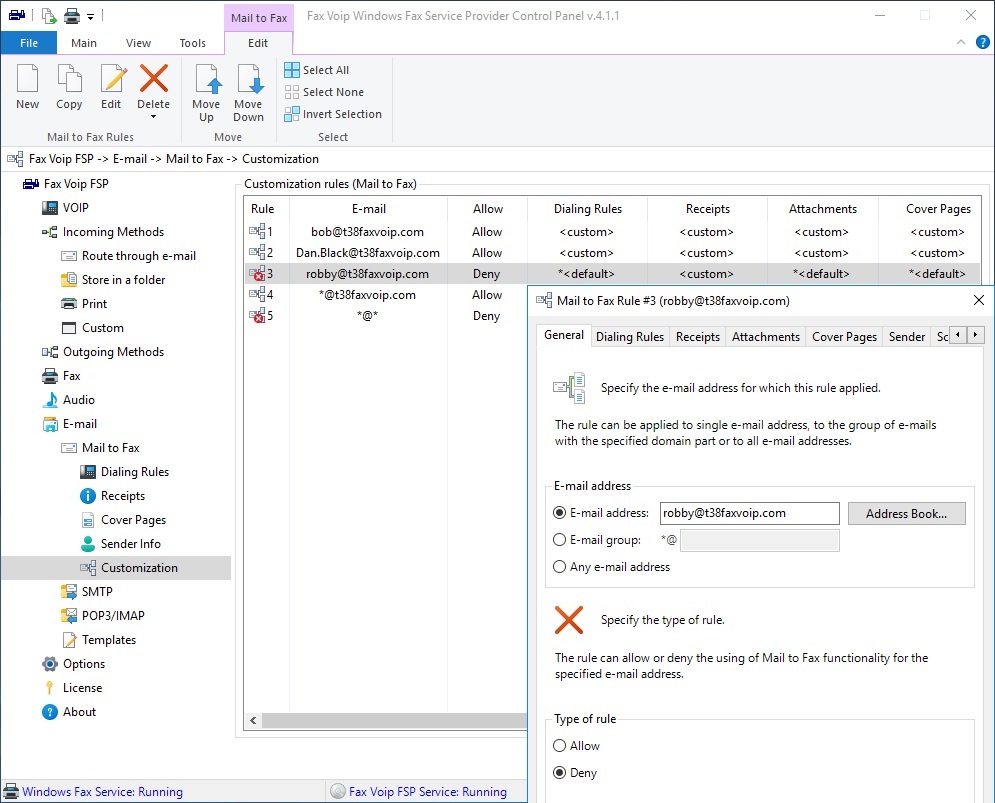This screenshot has height=803, width=995.
Task: Click the tab scroll left arrow
Action: [x=958, y=335]
